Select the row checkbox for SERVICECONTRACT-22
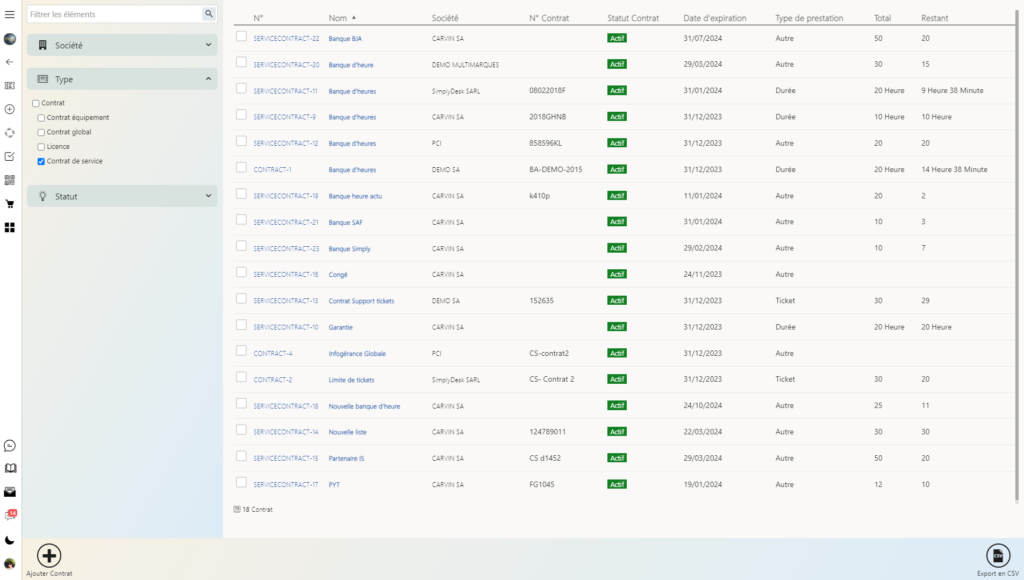 tap(241, 37)
